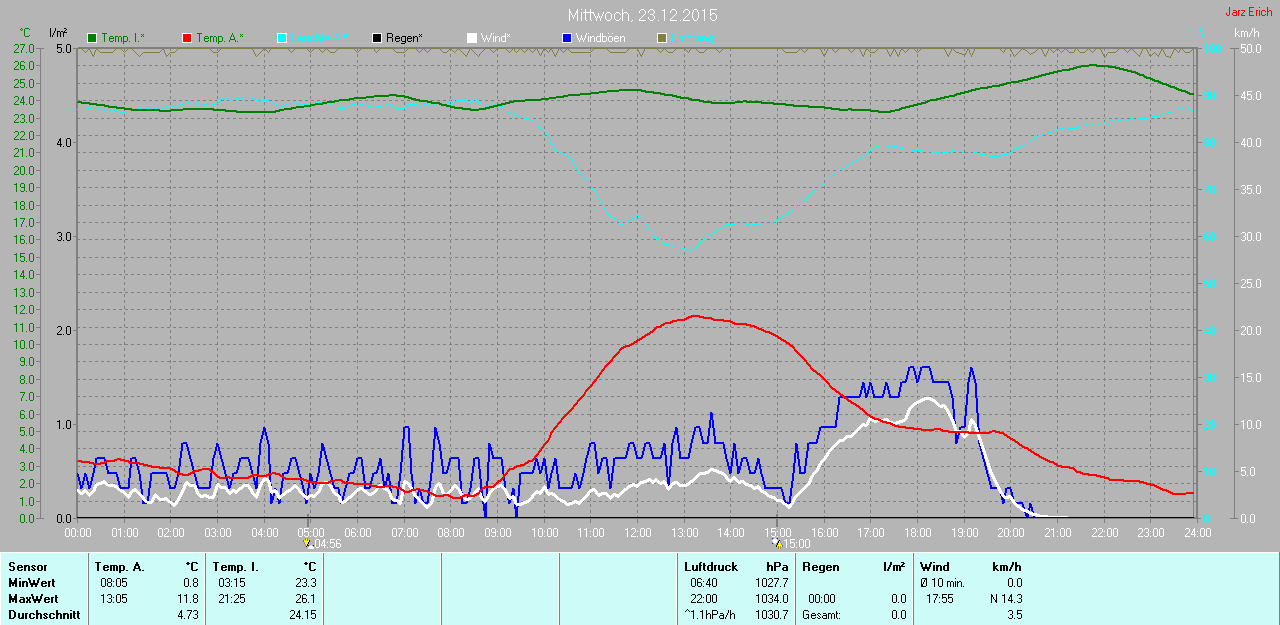Click the Temp. I. maximum time '21:25'
This screenshot has width=1280, height=625.
point(233,599)
